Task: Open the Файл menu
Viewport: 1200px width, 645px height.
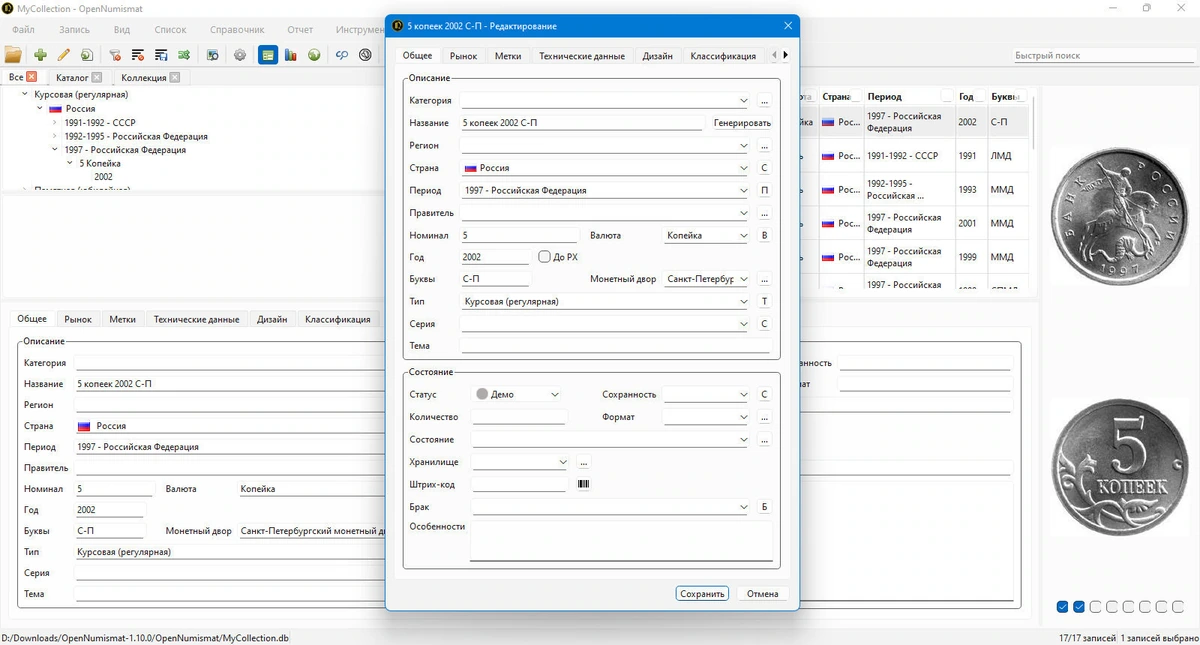Action: tap(23, 30)
